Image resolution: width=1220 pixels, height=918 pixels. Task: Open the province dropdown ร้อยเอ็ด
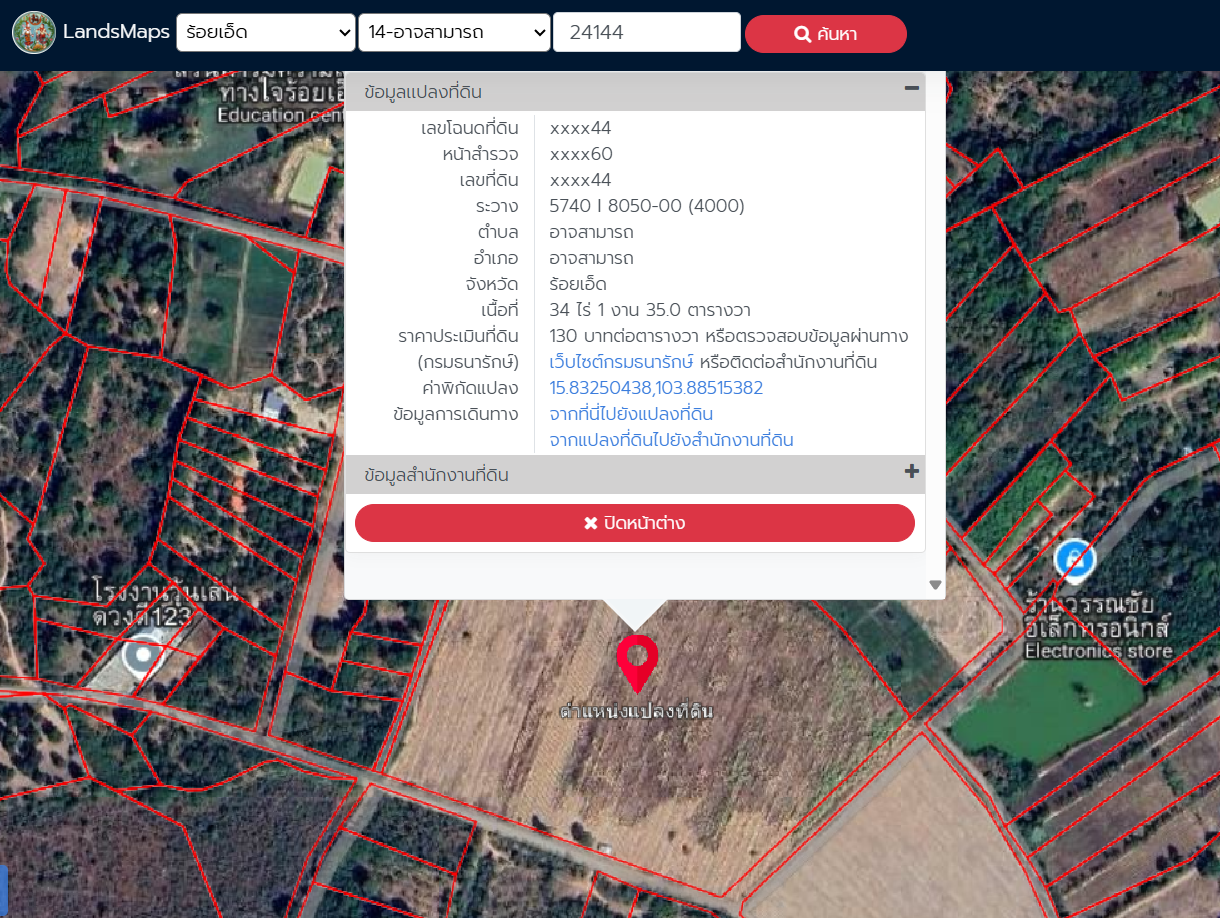265,33
